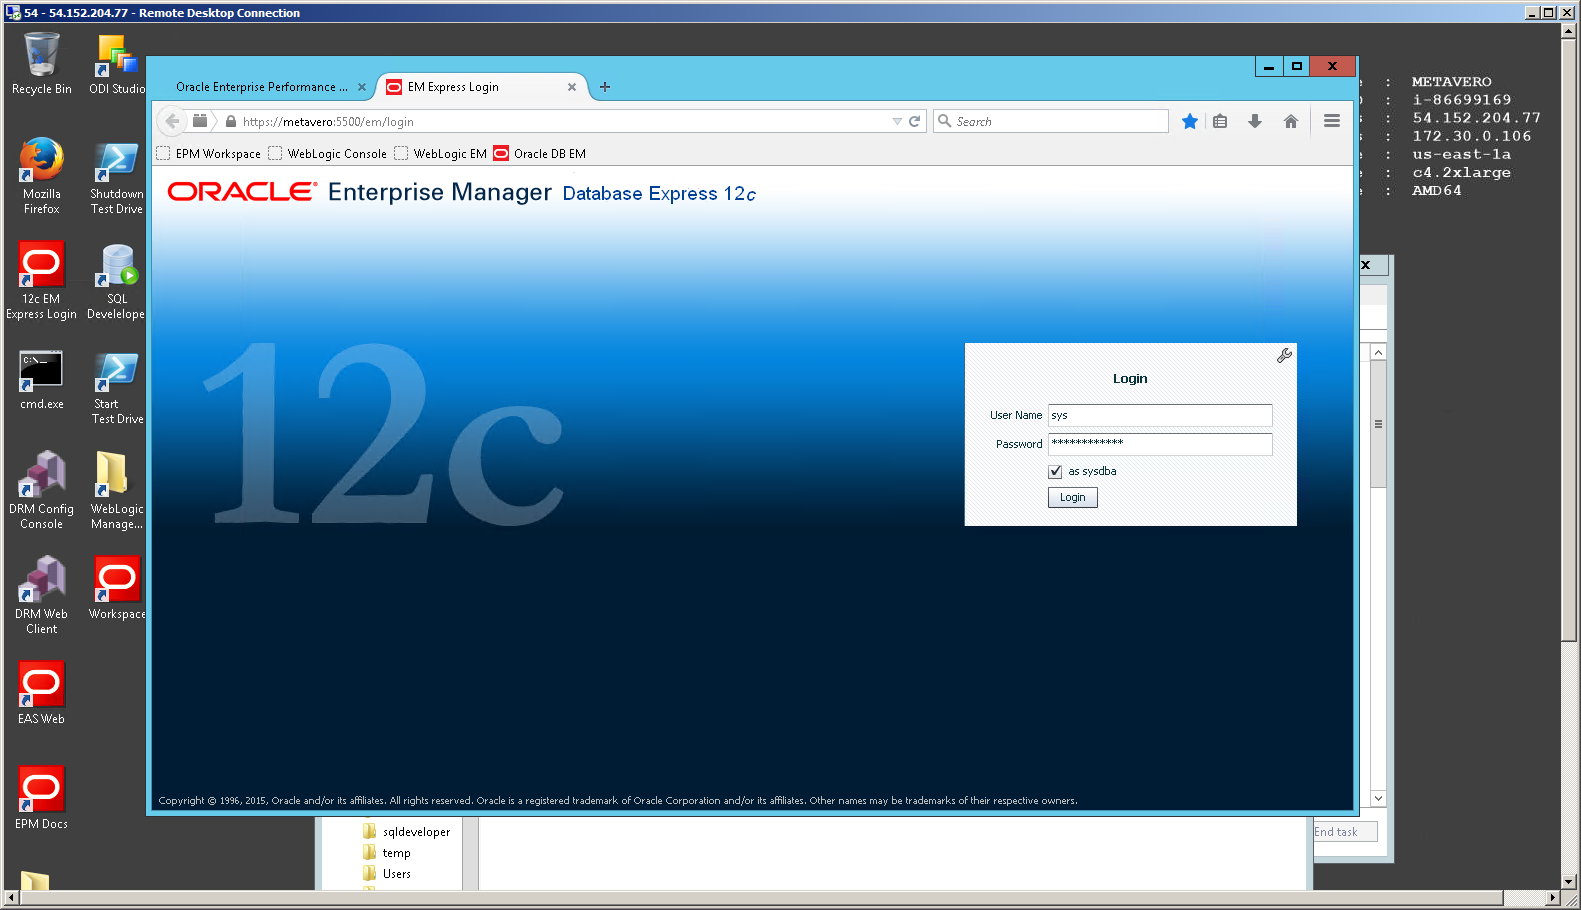The image size is (1581, 910).
Task: Open the Recycle Bin desktop icon
Action: pos(41,63)
